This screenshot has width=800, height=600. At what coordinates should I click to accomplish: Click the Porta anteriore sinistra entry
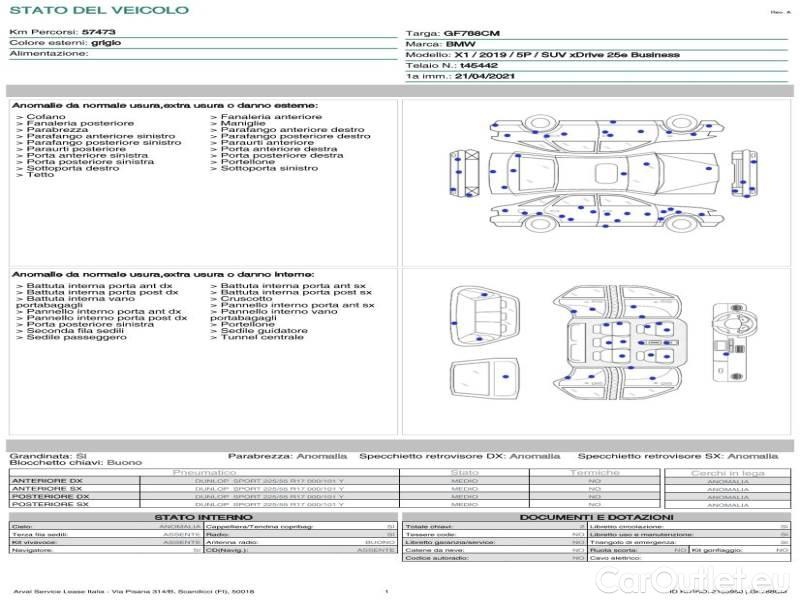tap(82, 155)
